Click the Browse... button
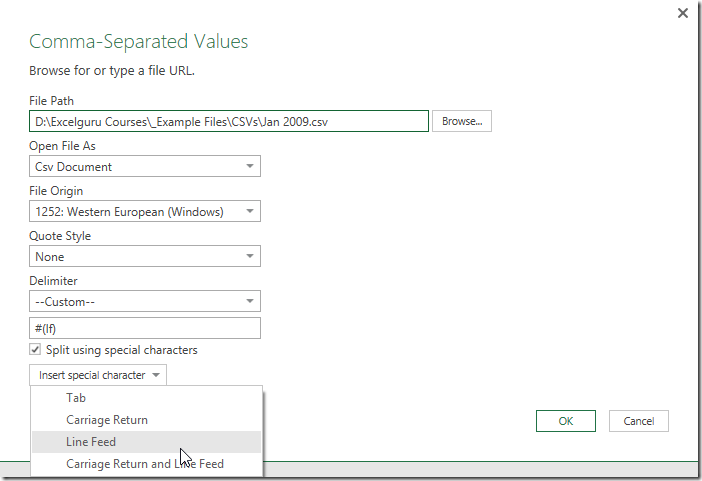The height and width of the screenshot is (481, 702). 462,121
